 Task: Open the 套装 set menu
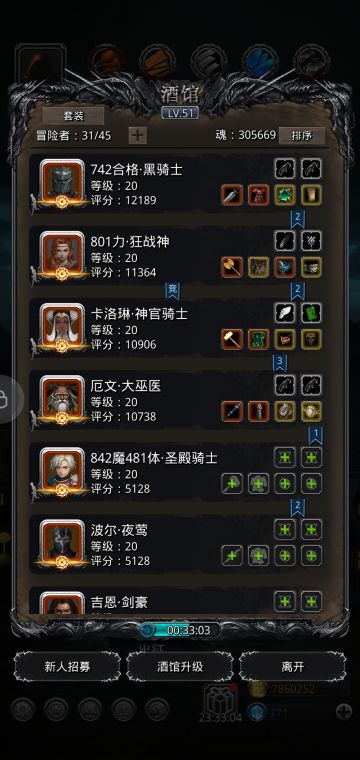74,116
